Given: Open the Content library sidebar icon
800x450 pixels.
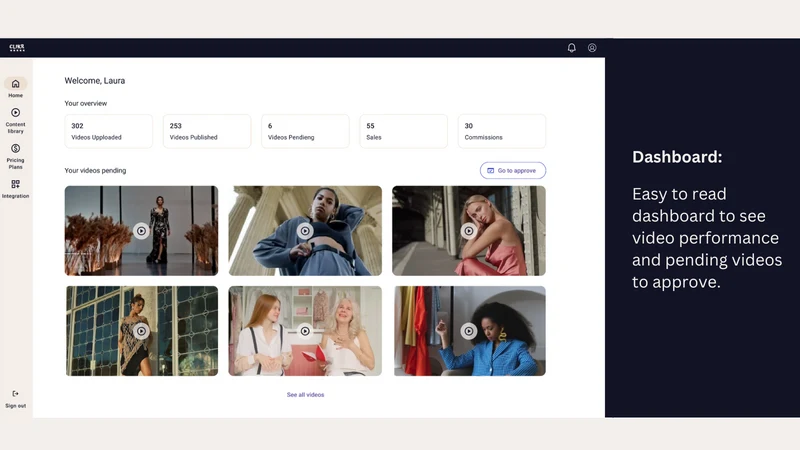Looking at the screenshot, I should pos(15,112).
